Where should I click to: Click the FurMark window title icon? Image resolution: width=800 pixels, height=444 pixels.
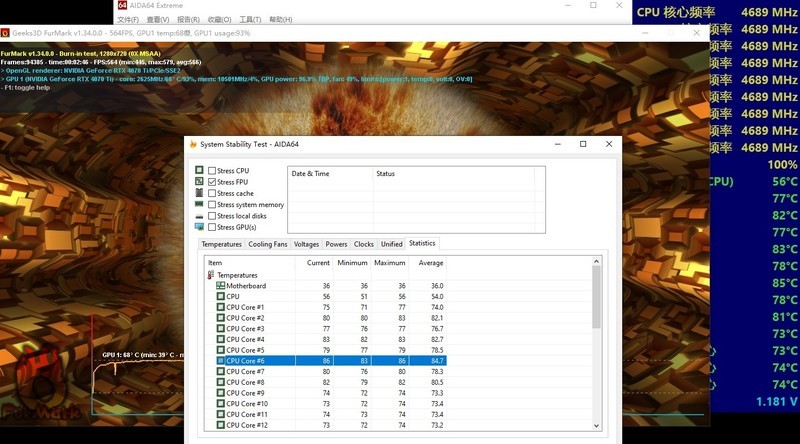[5, 32]
